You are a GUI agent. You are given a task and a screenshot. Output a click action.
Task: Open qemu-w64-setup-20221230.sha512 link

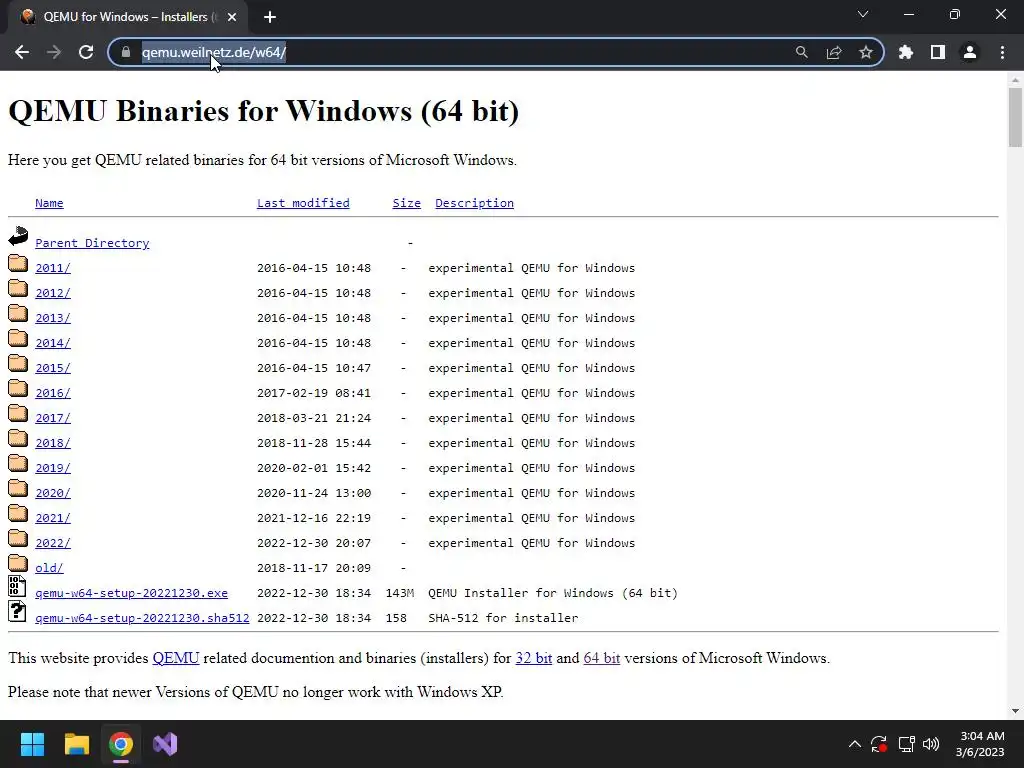point(142,618)
